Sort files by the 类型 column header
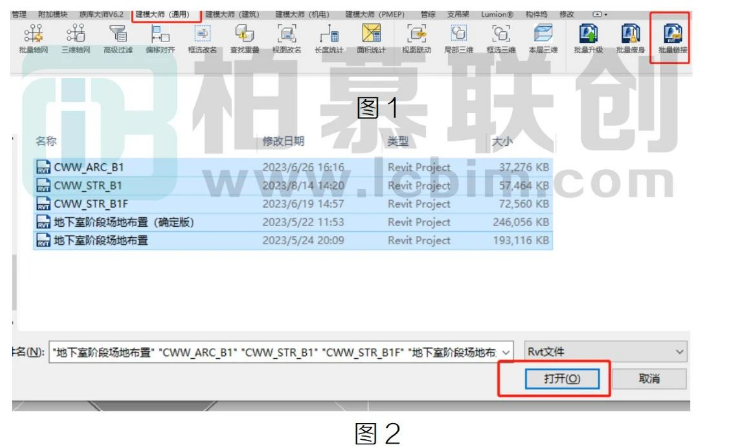This screenshot has width=737, height=448. point(398,141)
